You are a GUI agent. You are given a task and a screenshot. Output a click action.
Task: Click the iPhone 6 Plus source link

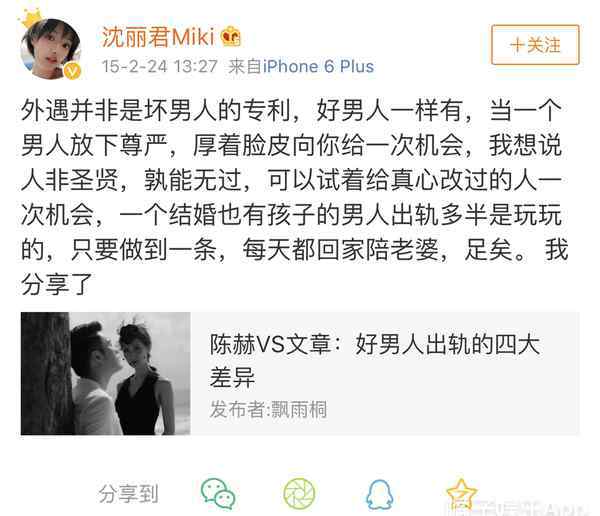(x=318, y=67)
